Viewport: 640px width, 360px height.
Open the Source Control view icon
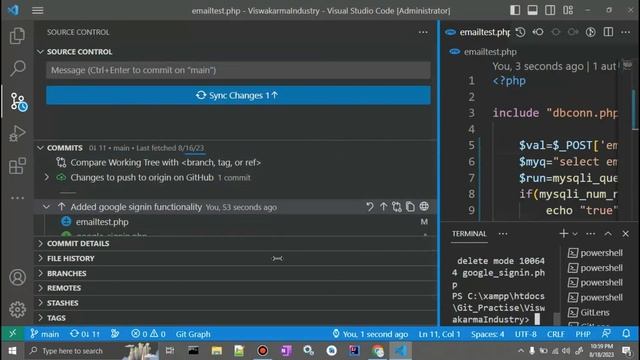pyautogui.click(x=18, y=102)
